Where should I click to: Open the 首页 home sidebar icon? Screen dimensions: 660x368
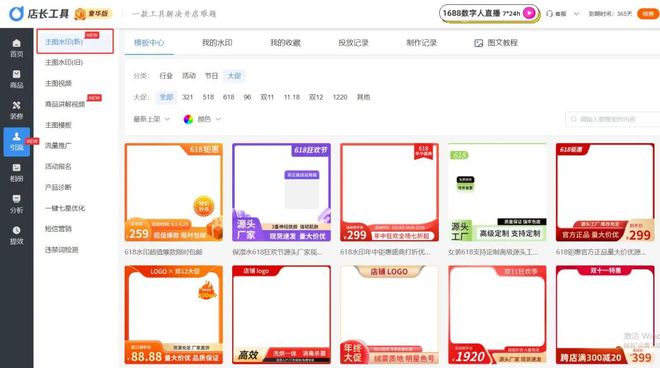click(16, 48)
